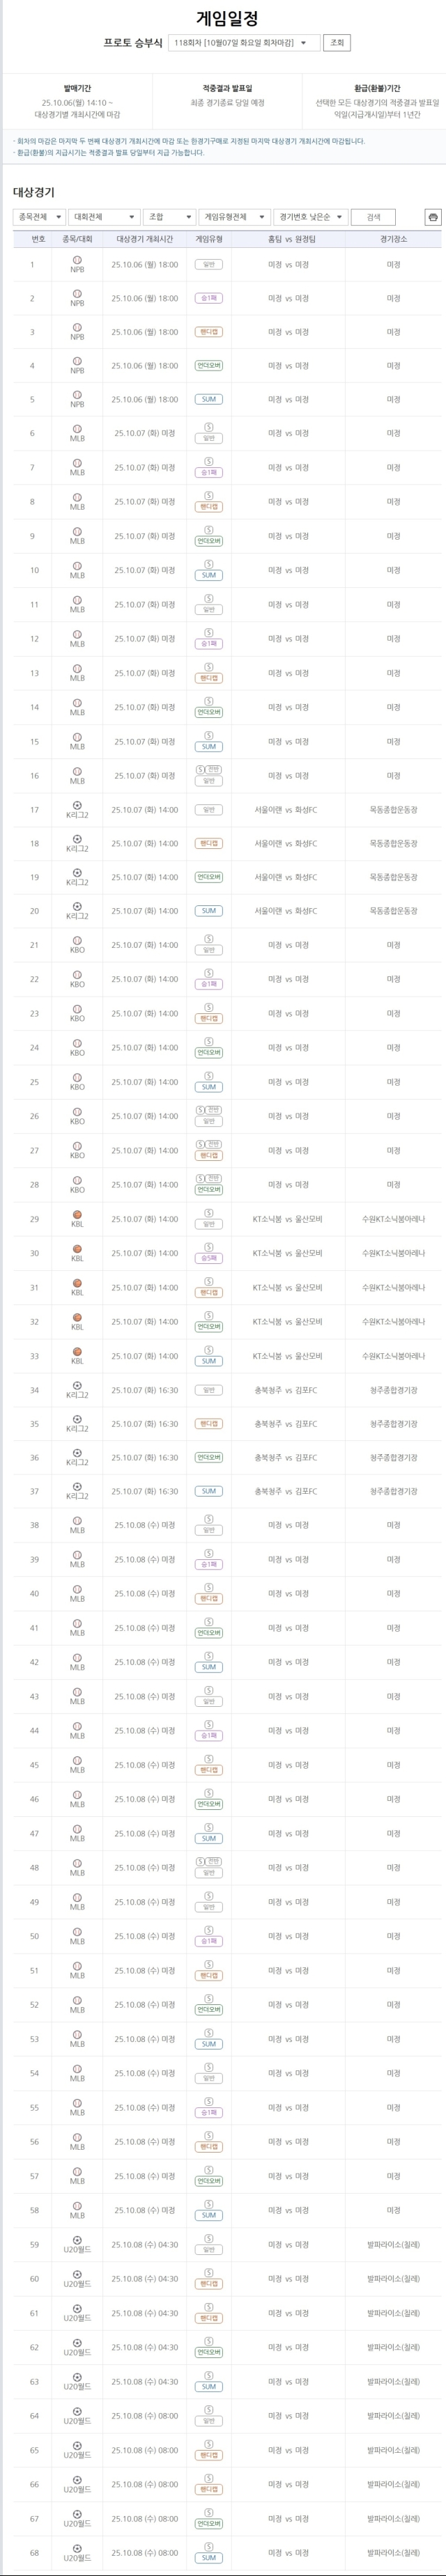Click the print icon above the table
Image resolution: width=446 pixels, height=2576 pixels.
pos(432,217)
